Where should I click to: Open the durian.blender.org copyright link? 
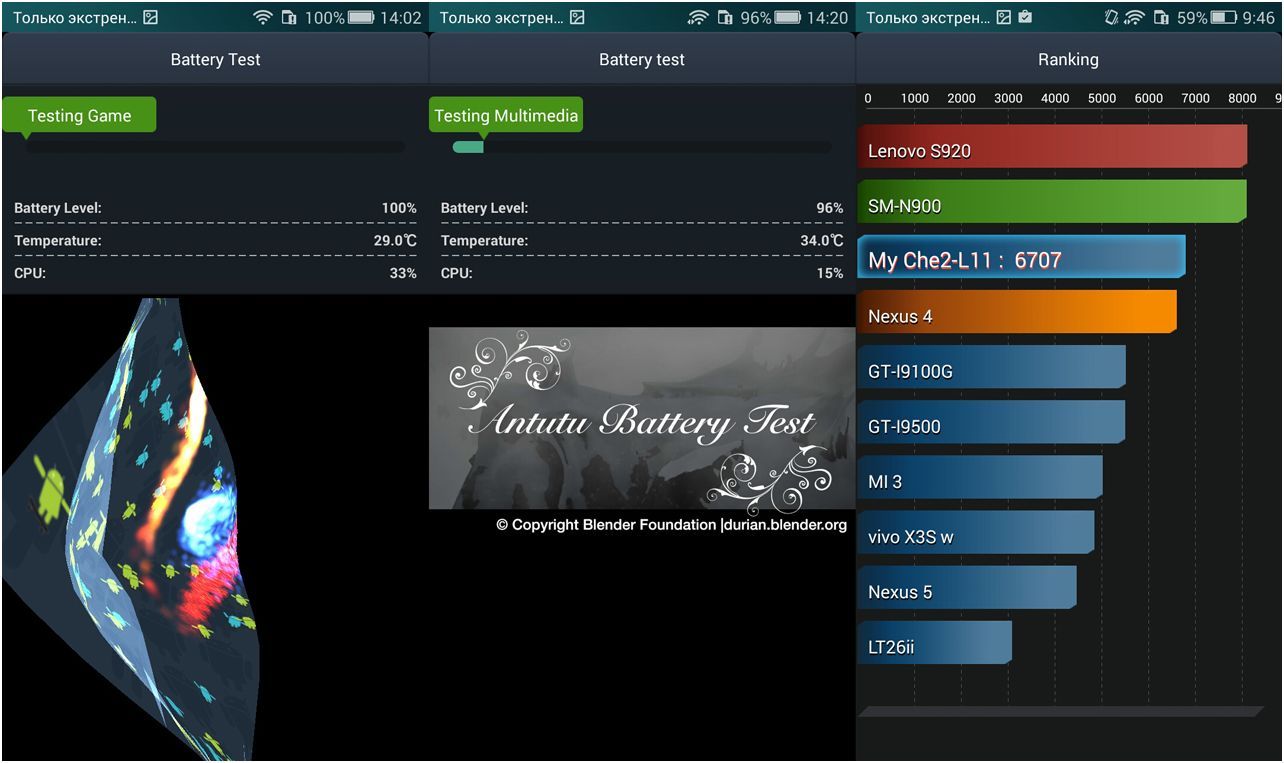784,525
